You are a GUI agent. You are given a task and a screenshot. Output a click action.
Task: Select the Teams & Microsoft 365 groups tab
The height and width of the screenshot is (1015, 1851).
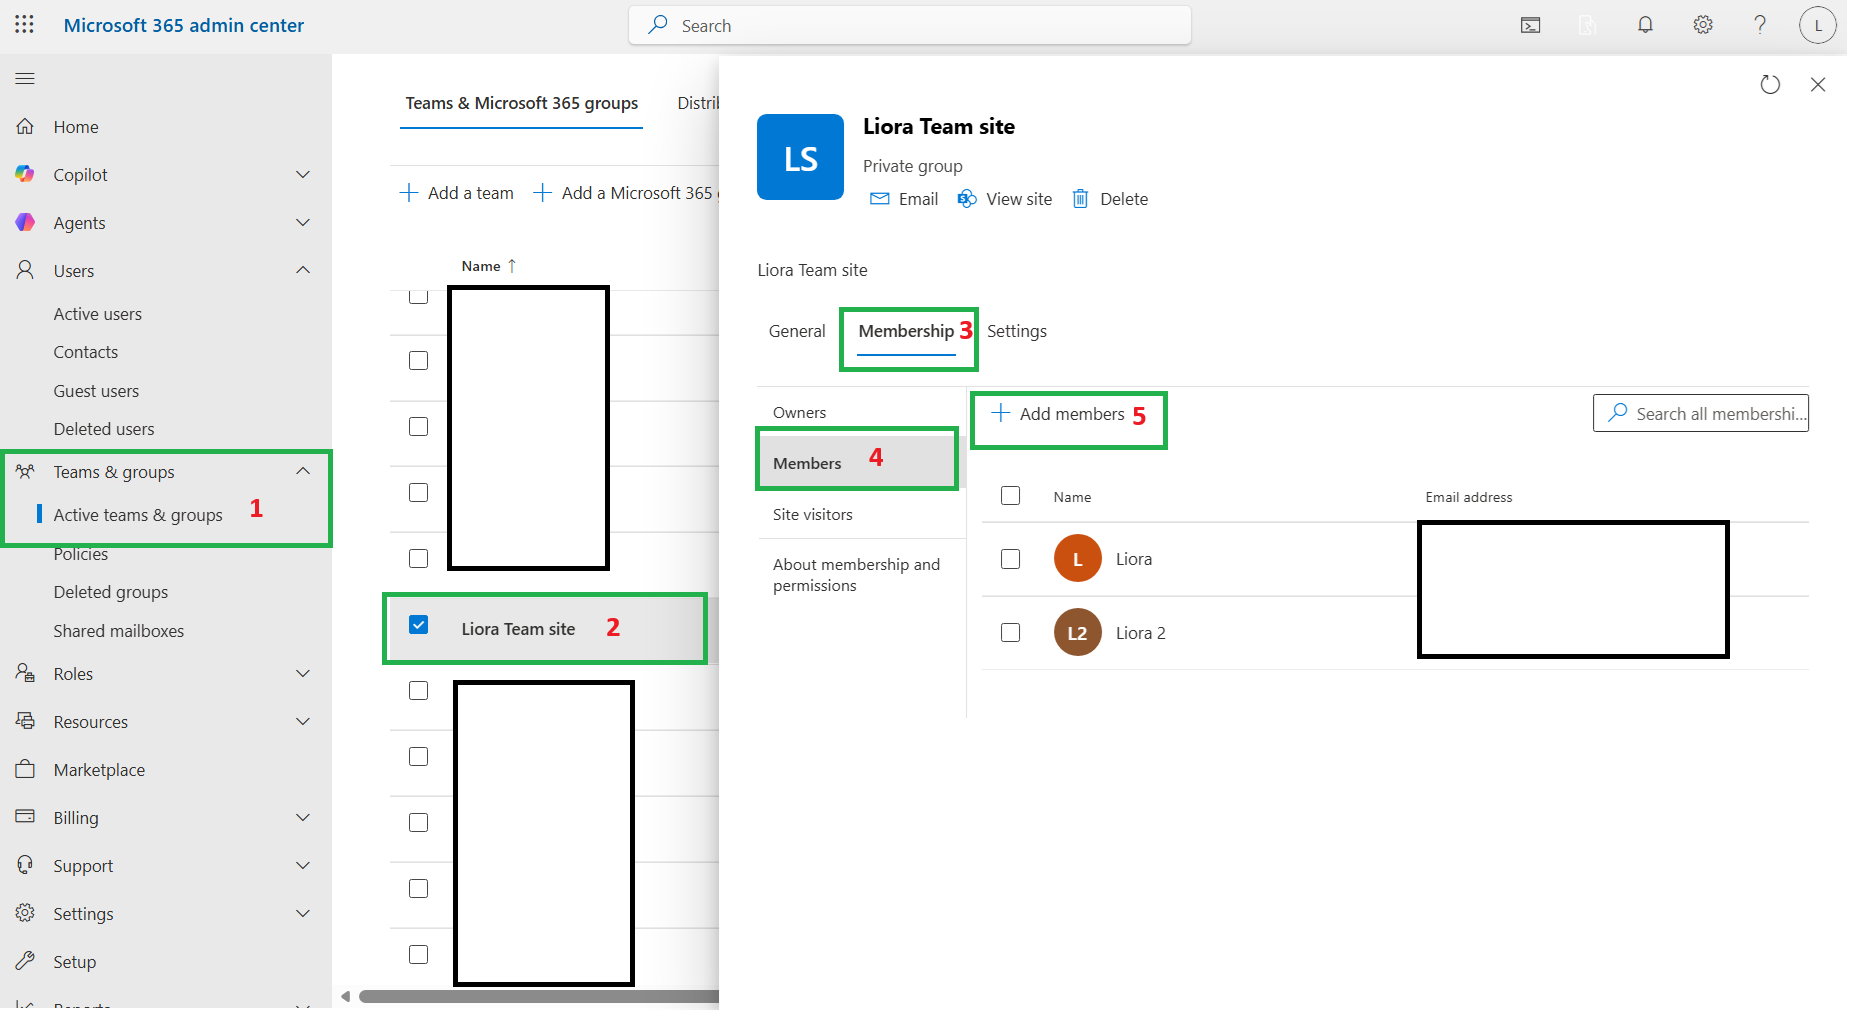click(521, 104)
